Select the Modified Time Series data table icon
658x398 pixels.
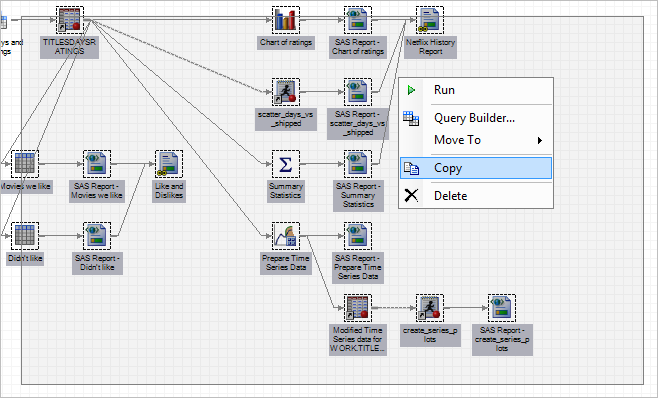pos(358,308)
